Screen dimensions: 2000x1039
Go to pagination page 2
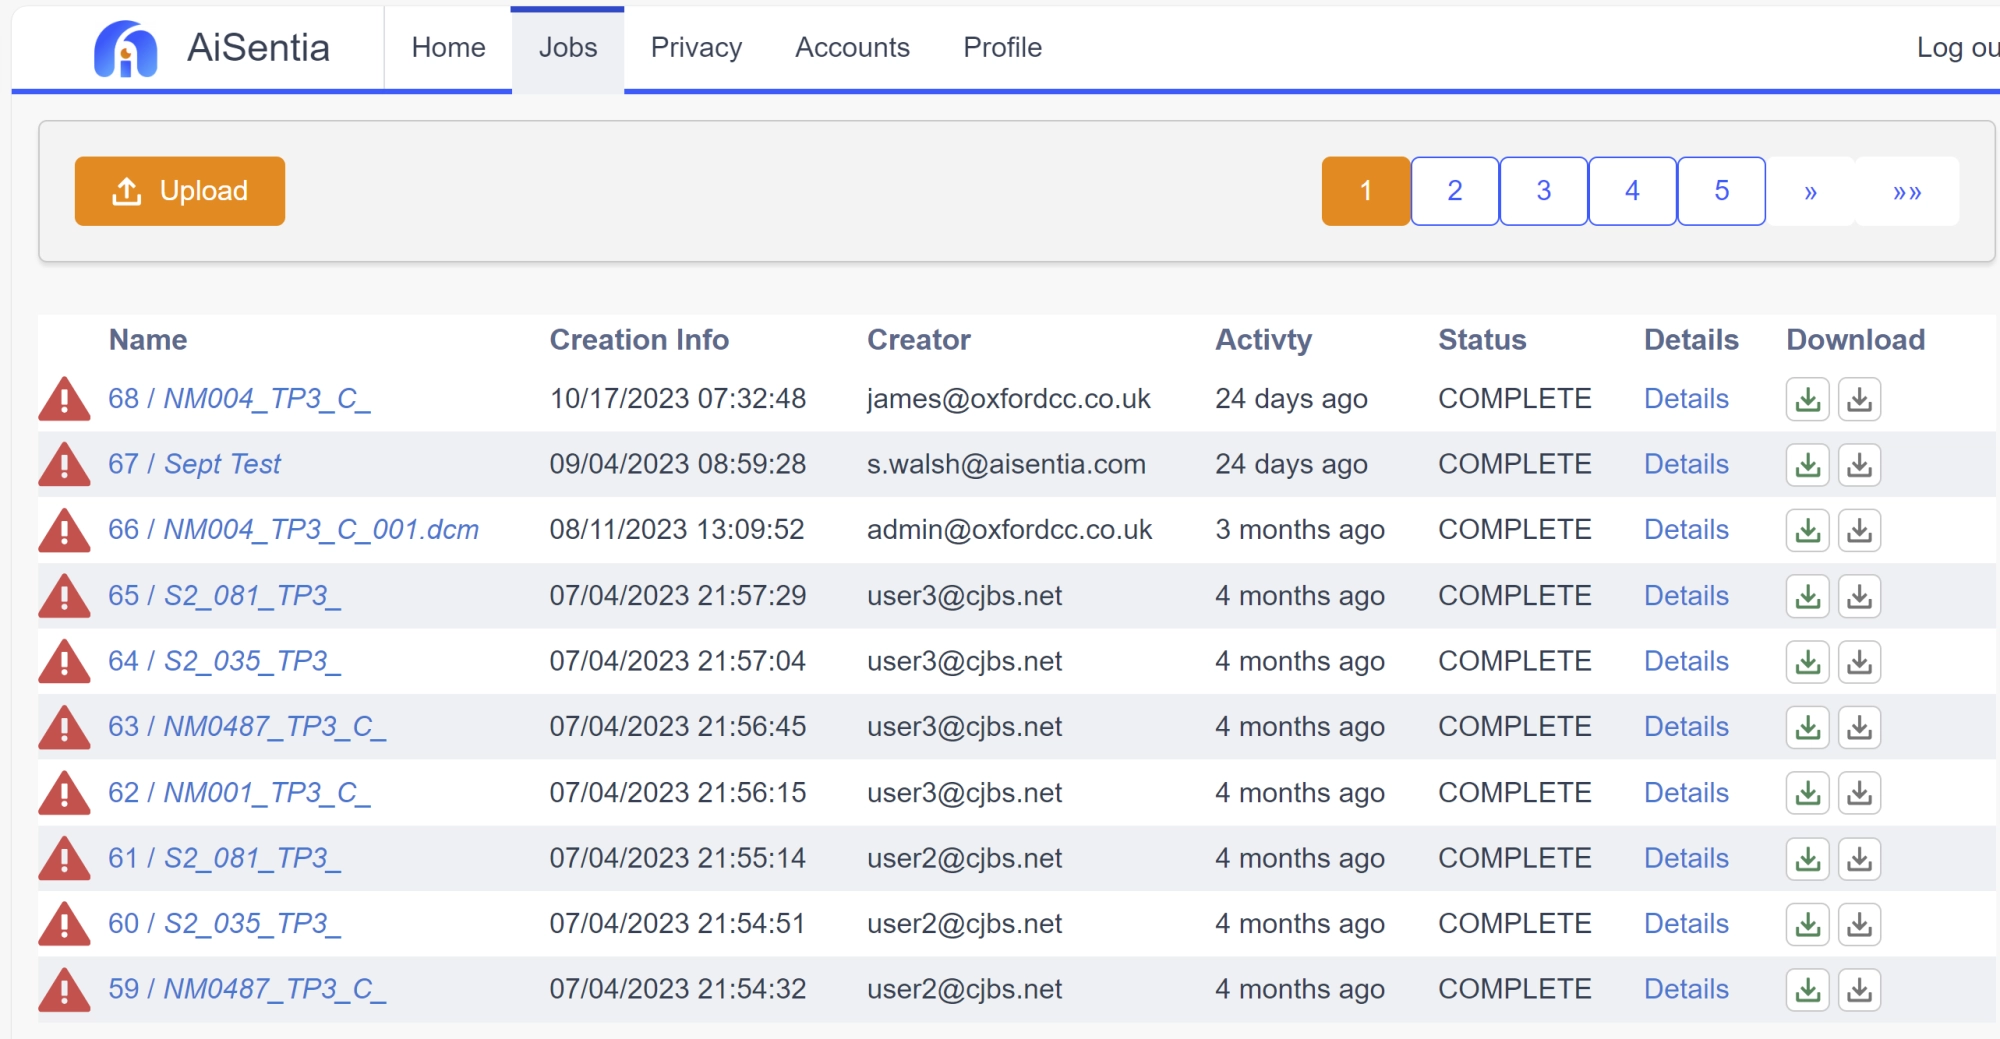click(x=1455, y=191)
